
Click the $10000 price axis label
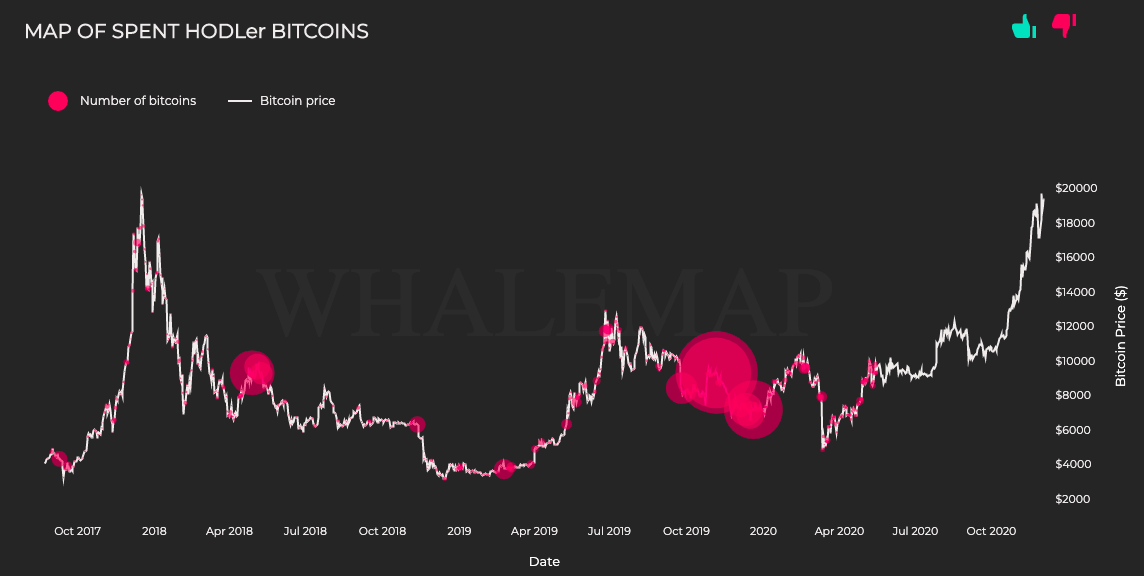click(1076, 361)
